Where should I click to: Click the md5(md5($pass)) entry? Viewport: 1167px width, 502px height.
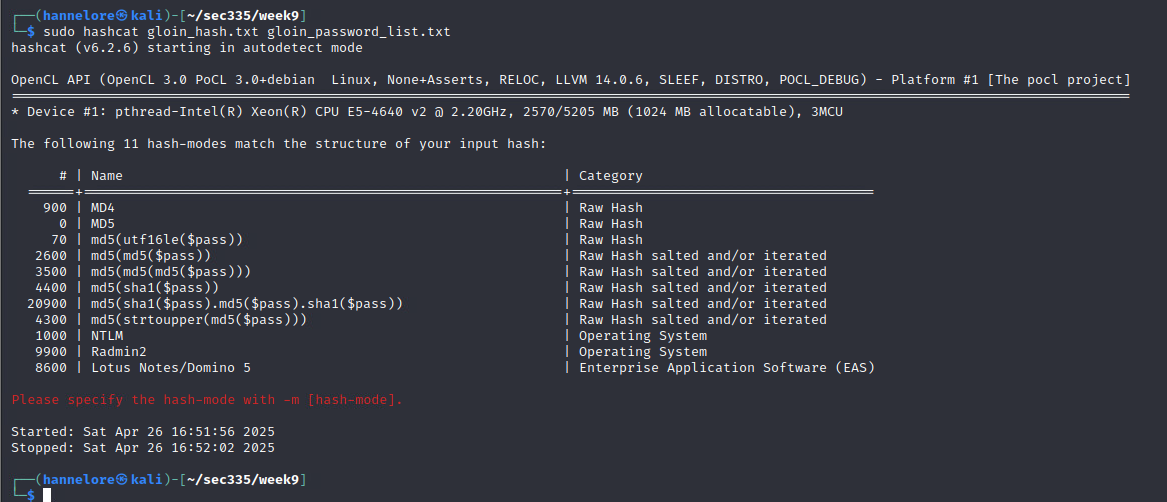coord(151,256)
